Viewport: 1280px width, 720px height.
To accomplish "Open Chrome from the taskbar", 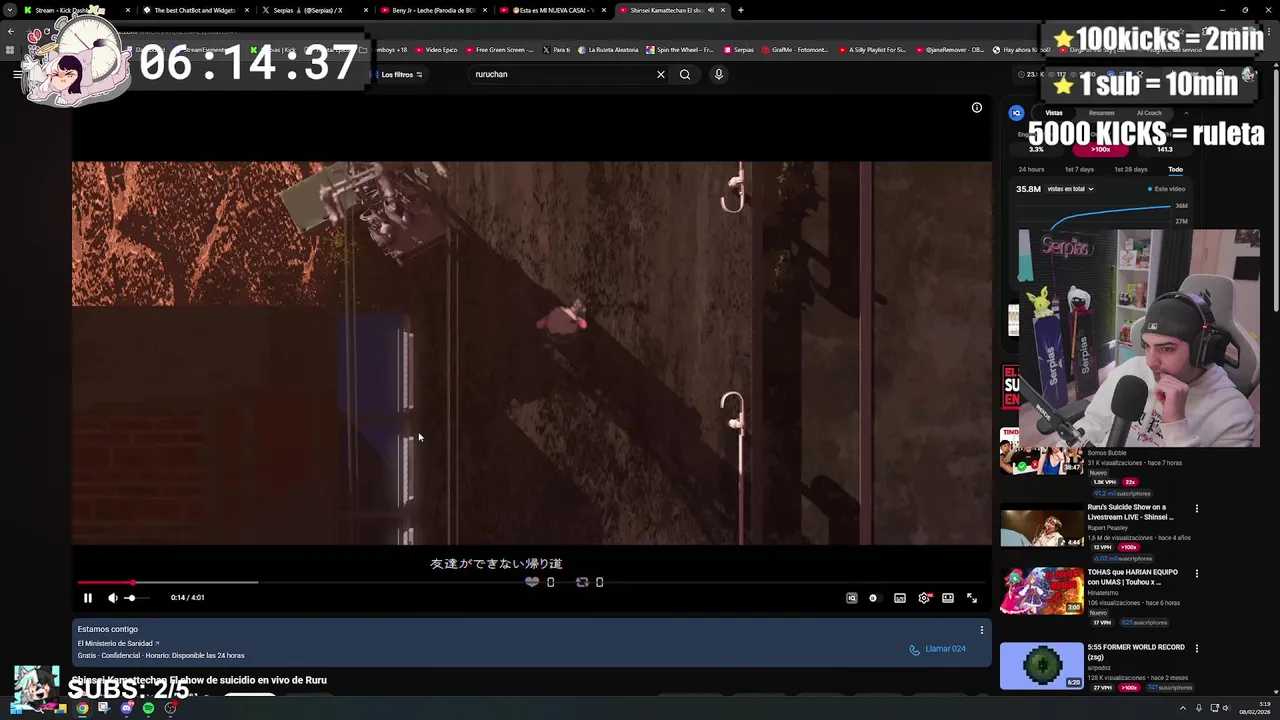I will coord(82,708).
